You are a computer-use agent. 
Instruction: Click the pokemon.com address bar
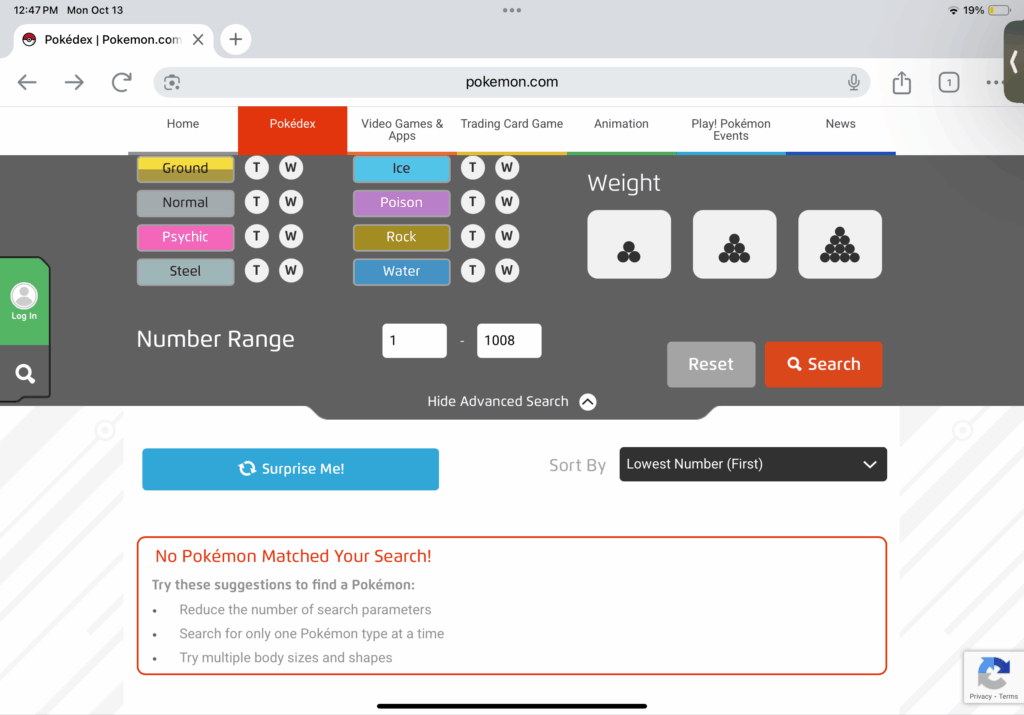click(511, 82)
